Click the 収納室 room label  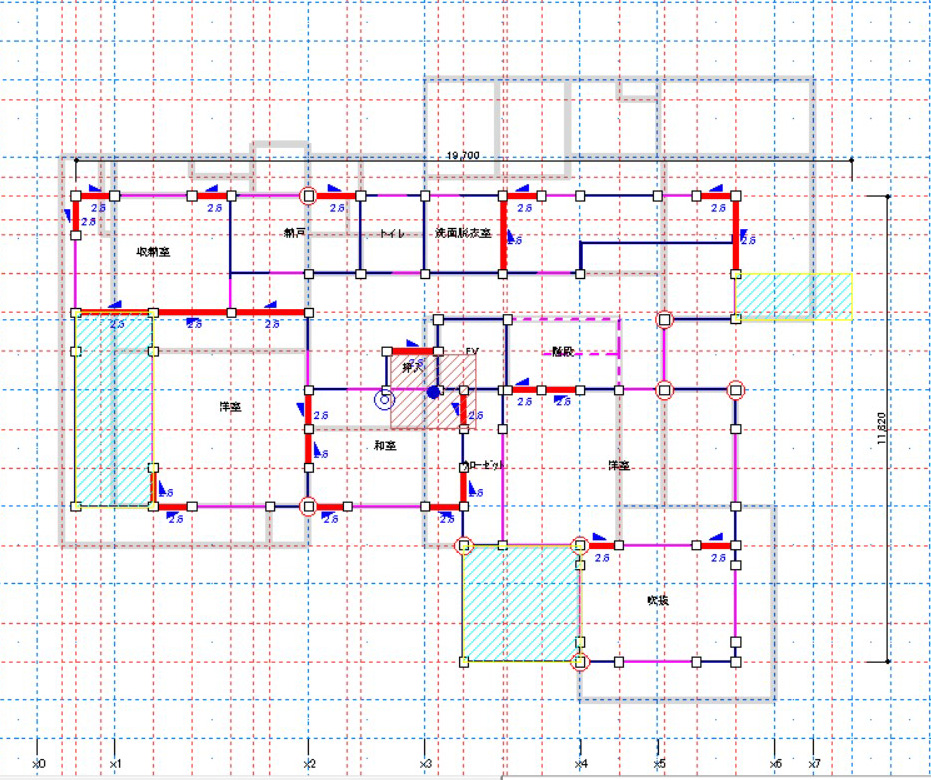click(x=153, y=252)
